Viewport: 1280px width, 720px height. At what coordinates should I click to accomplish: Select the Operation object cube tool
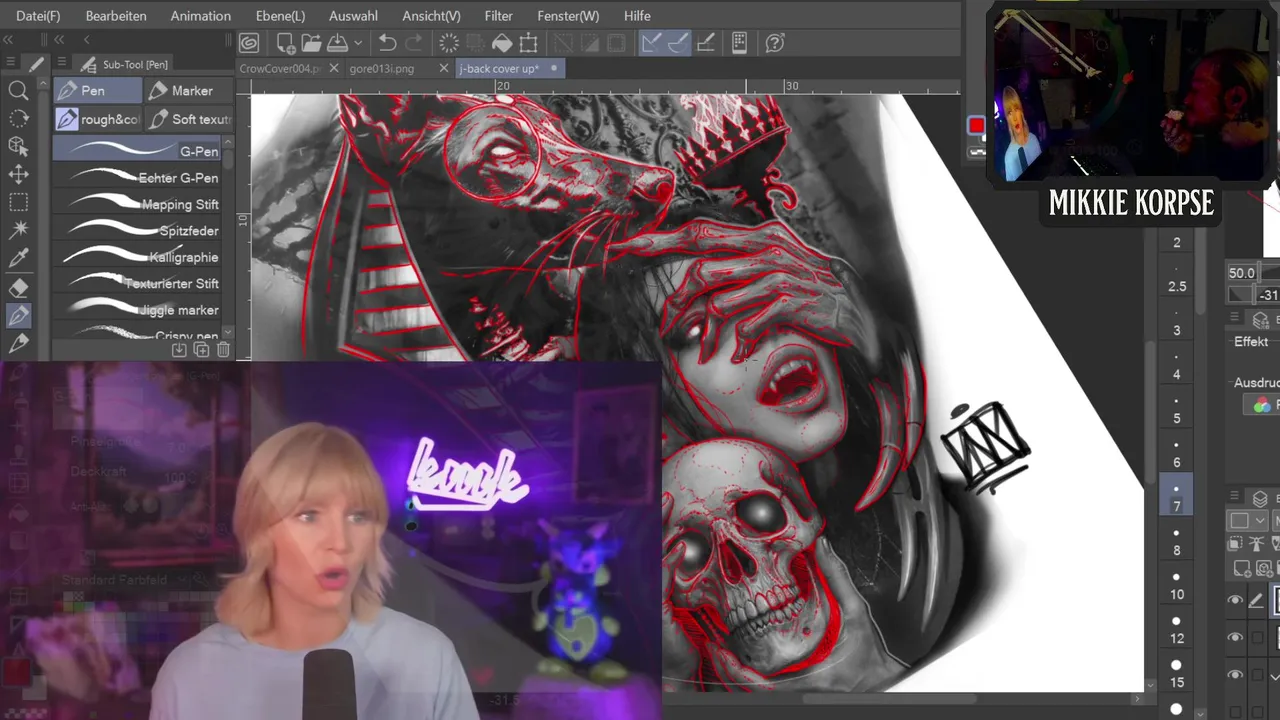coord(18,147)
